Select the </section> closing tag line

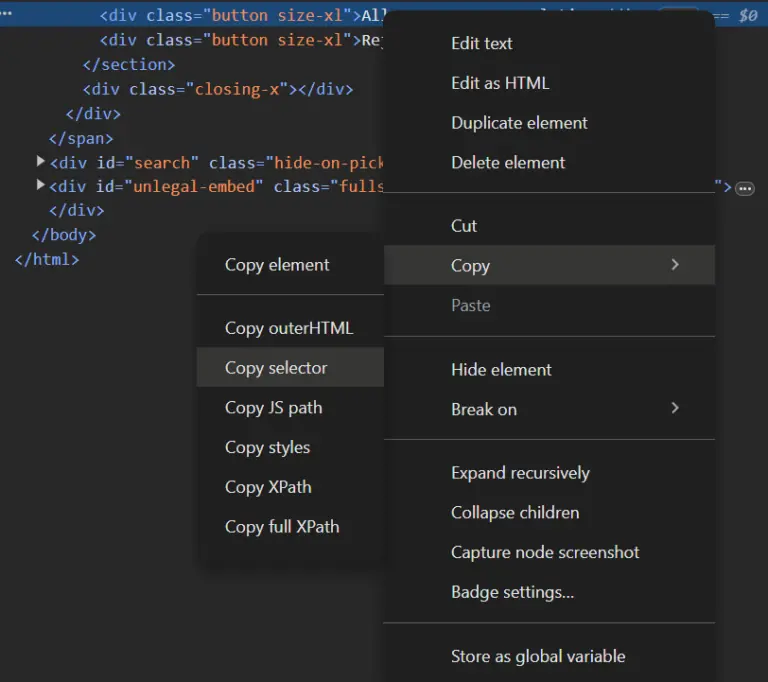(129, 65)
